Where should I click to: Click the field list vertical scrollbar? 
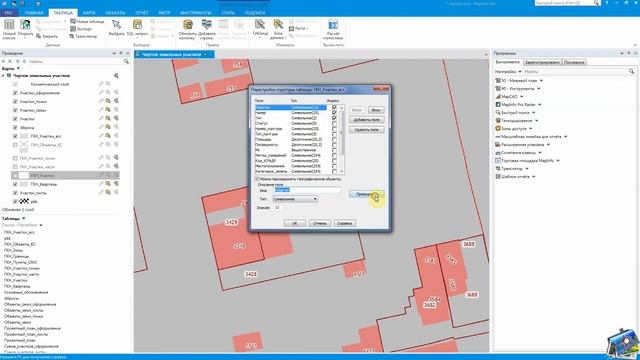[x=342, y=139]
